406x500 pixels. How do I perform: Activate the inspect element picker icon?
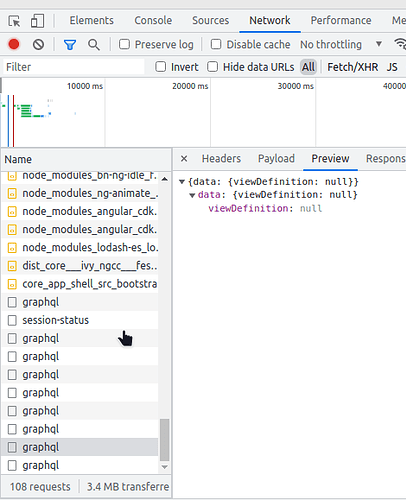(14, 21)
